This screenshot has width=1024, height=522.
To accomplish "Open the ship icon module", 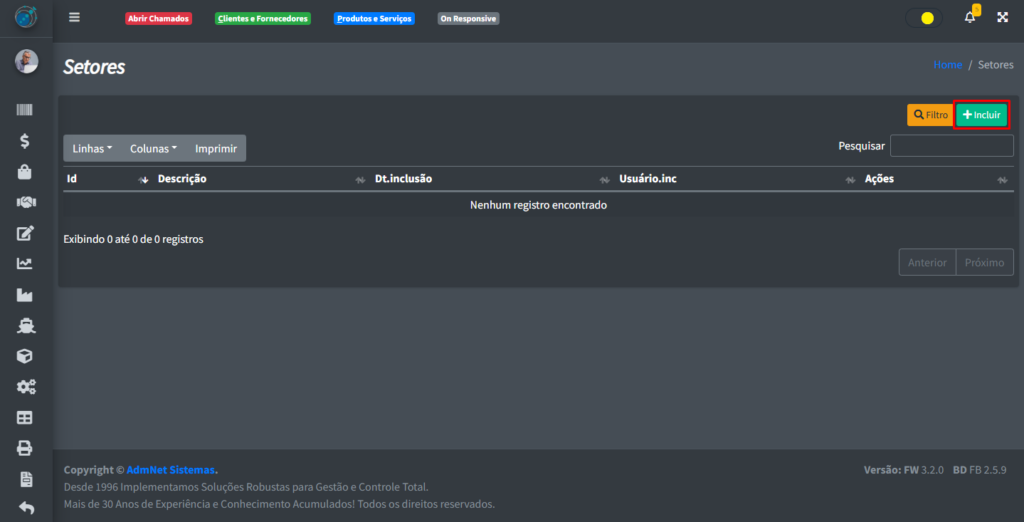I will pos(25,326).
